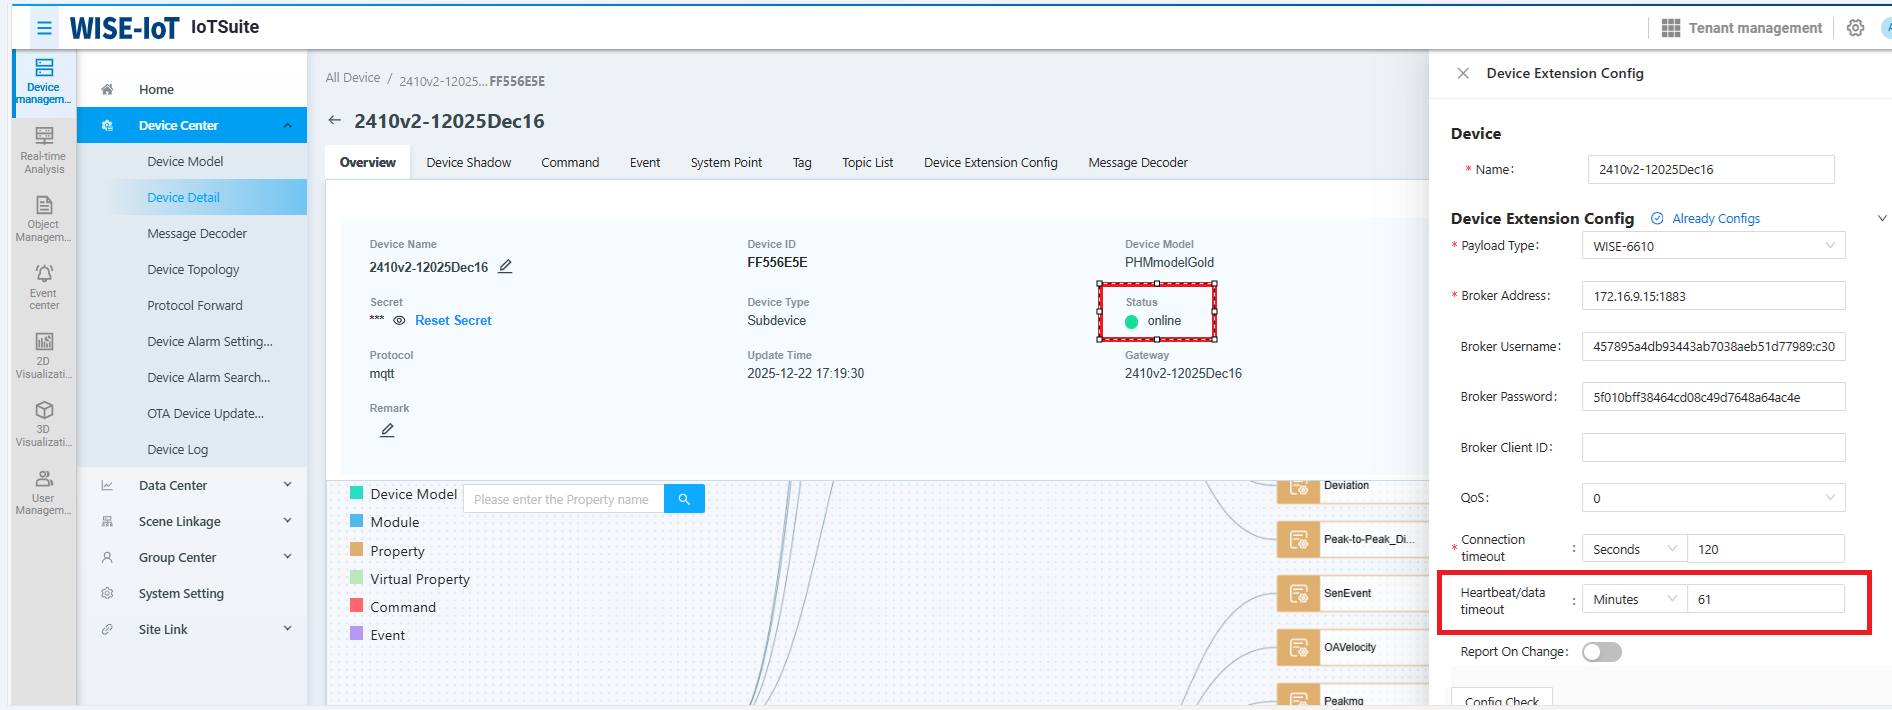Open settings gear icon in header
The image size is (1892, 710).
(x=1855, y=28)
